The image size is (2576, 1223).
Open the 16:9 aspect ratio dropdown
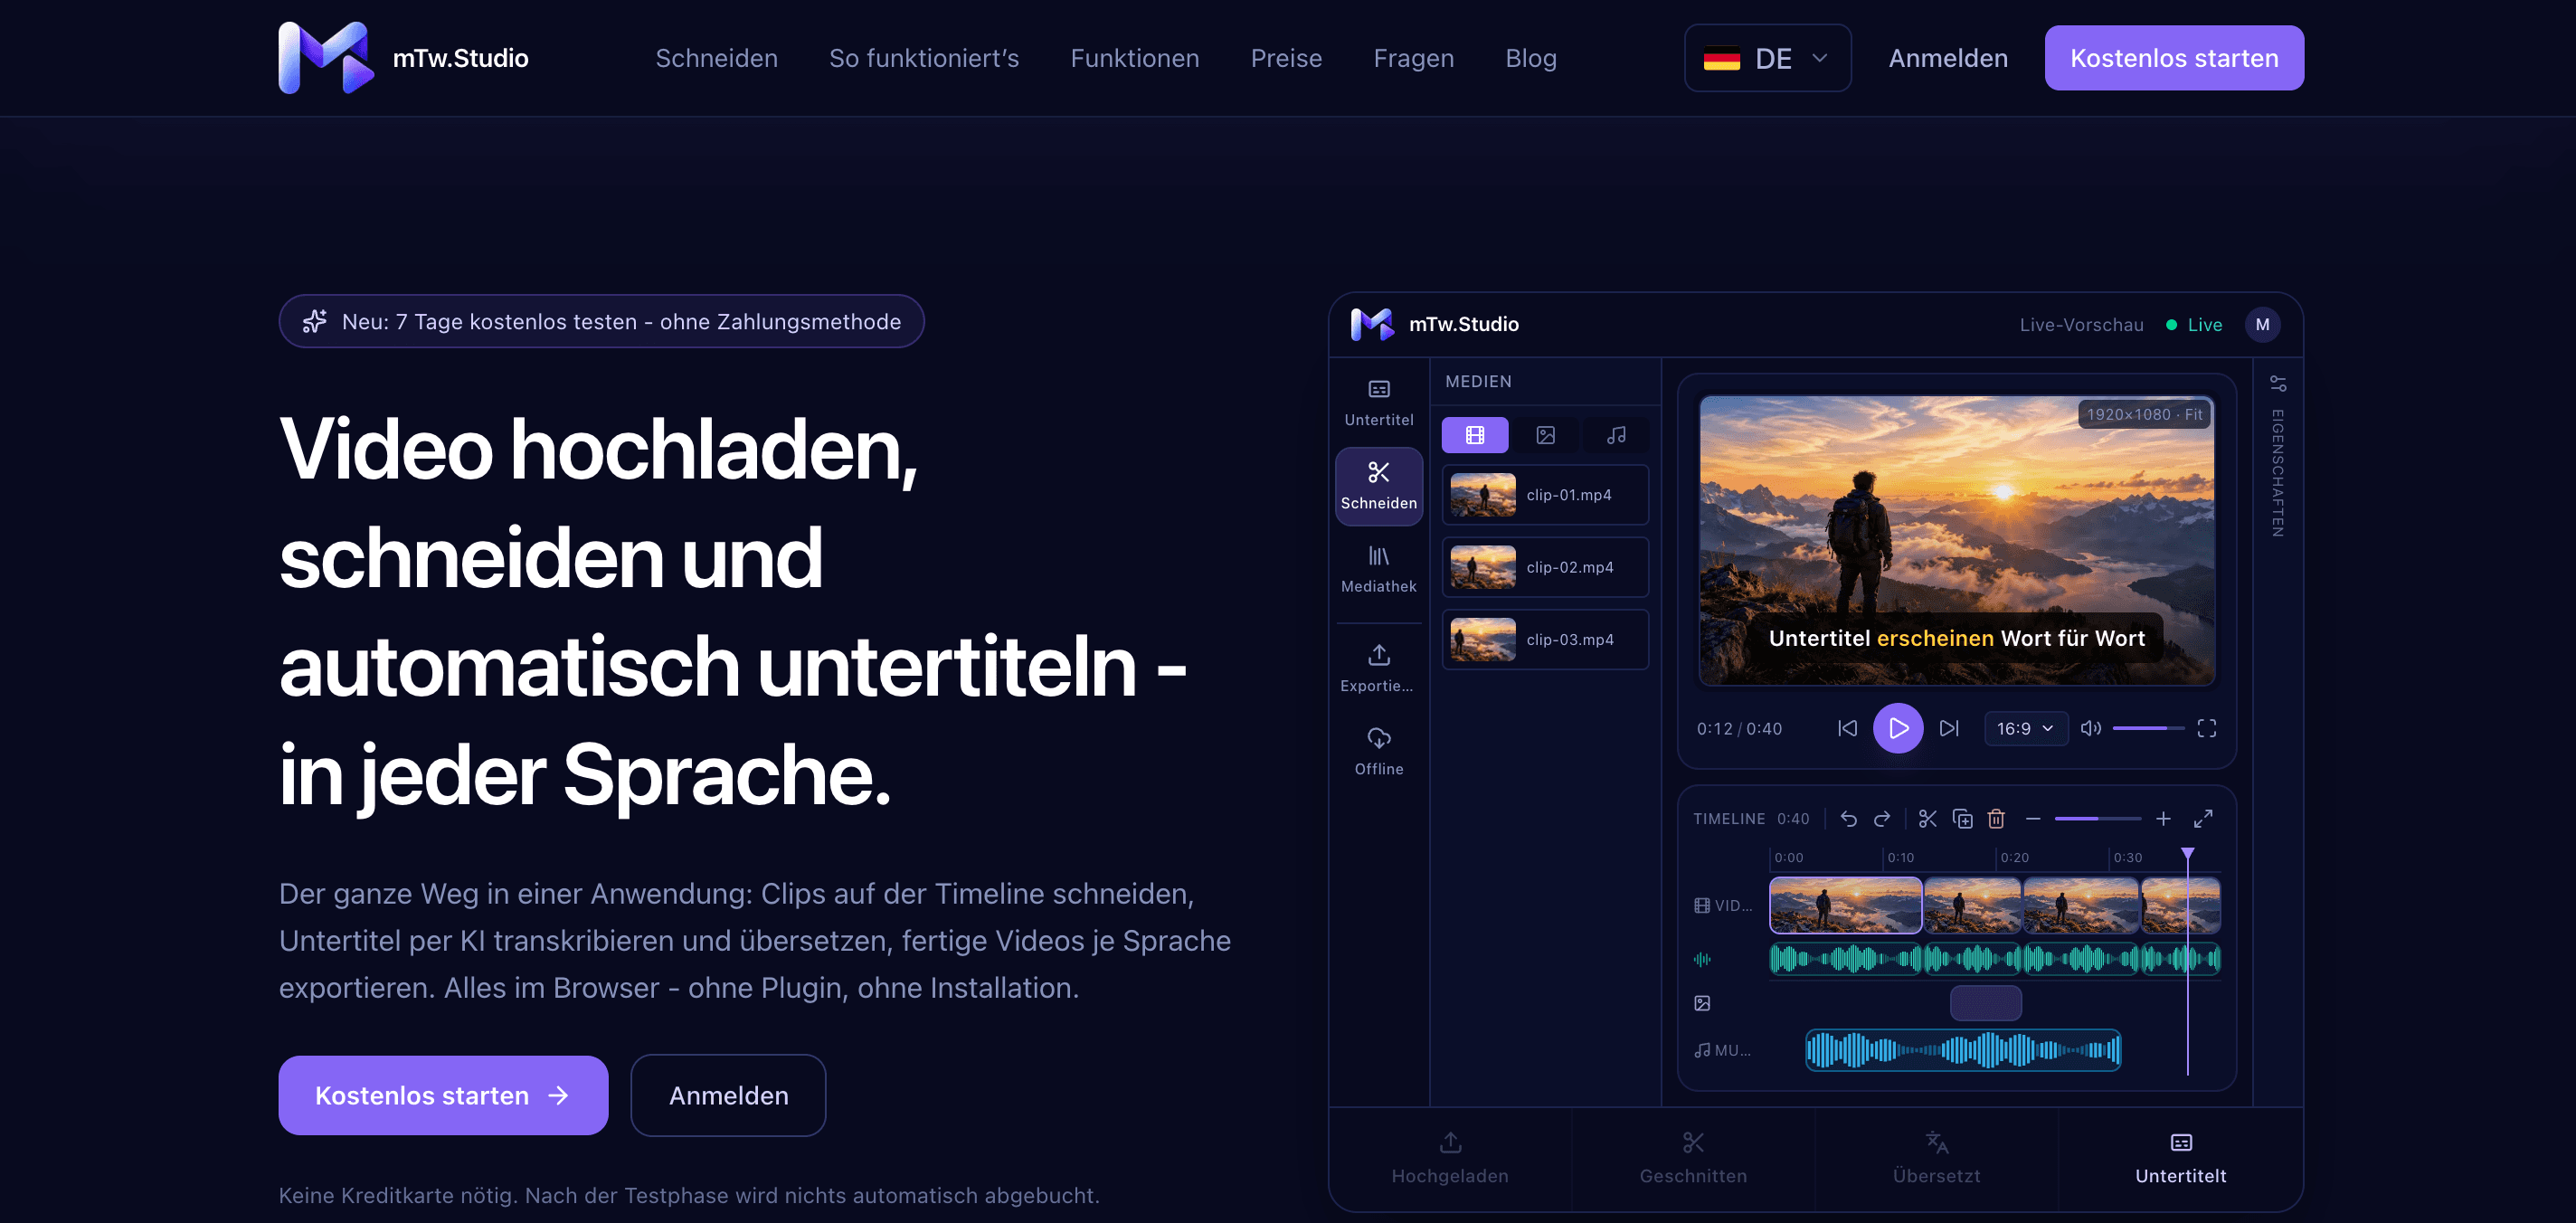[2025, 728]
